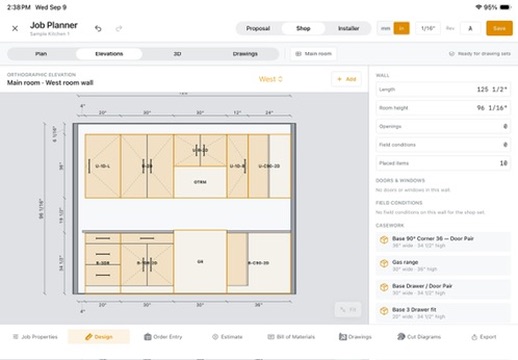Click the Field conditions count row
This screenshot has width=518, height=360.
click(x=443, y=145)
